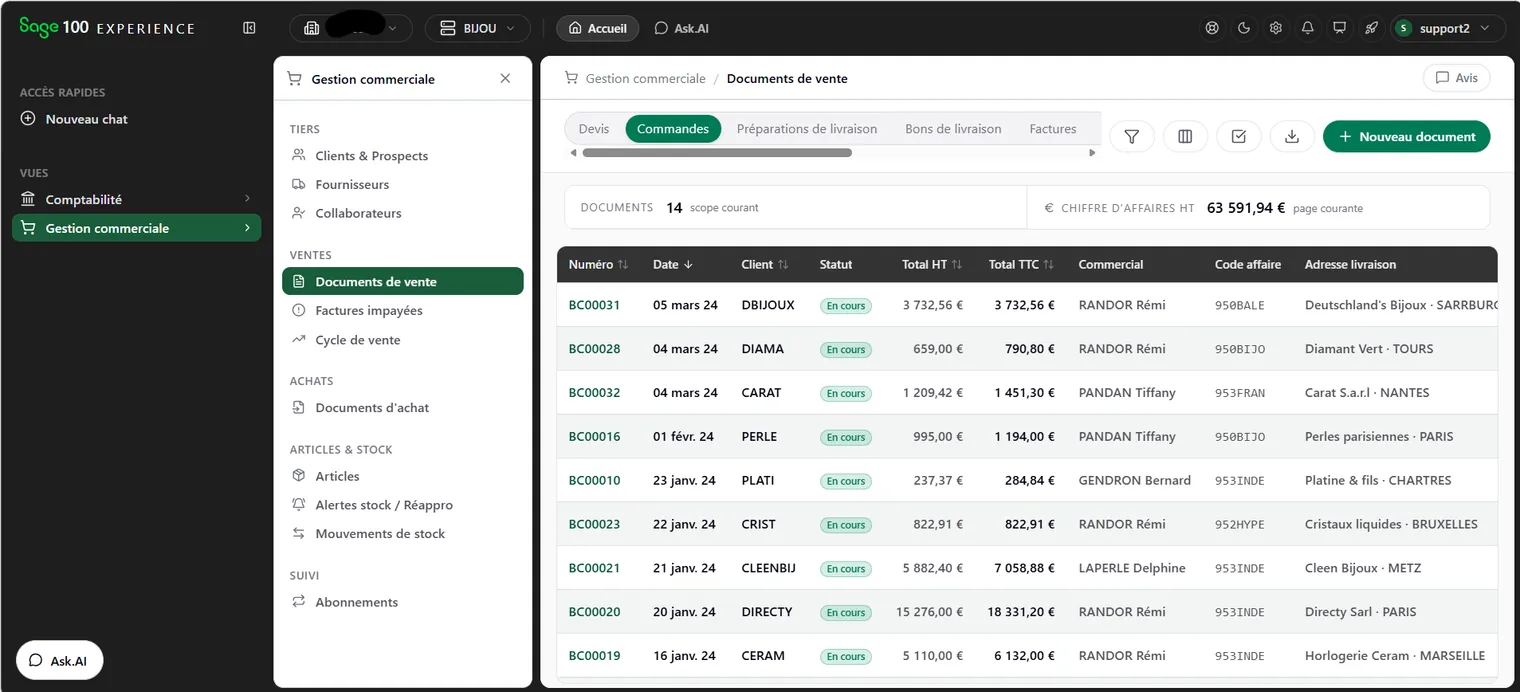The image size is (1520, 692).
Task: Click Carat S.a.r.l · NANTES address
Action: tap(1366, 393)
